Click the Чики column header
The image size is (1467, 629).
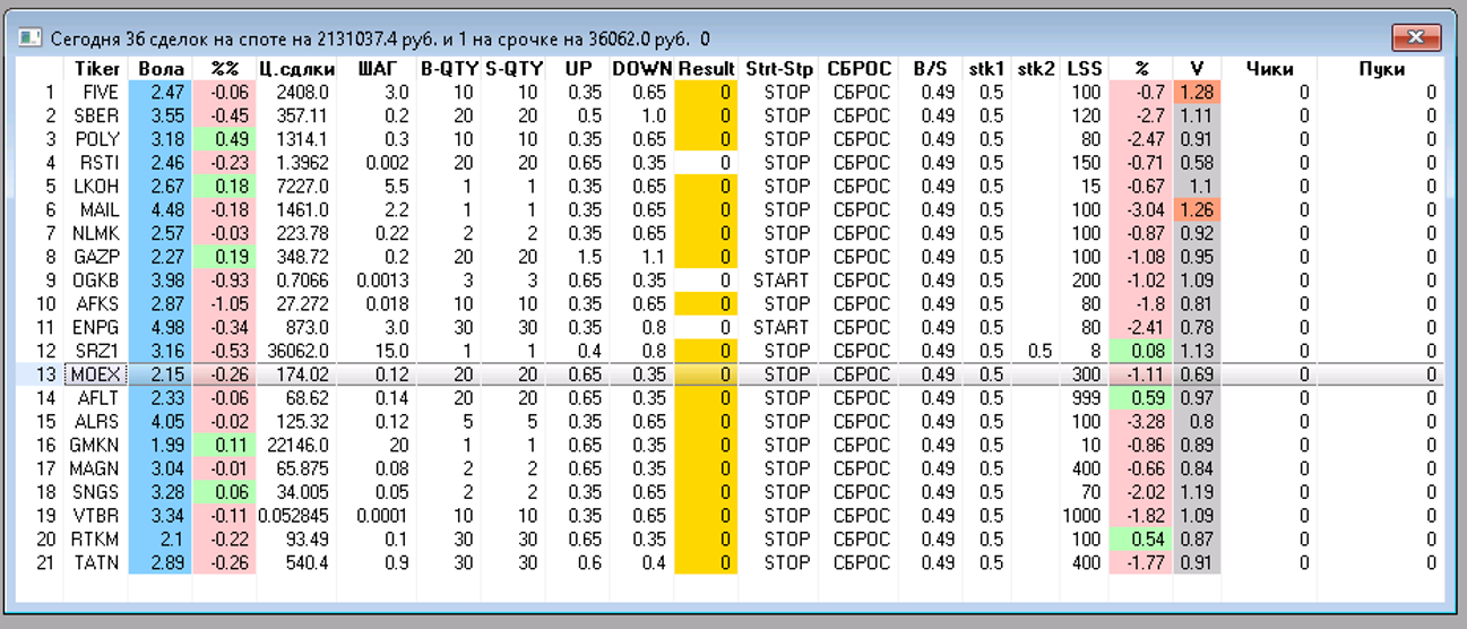1270,69
